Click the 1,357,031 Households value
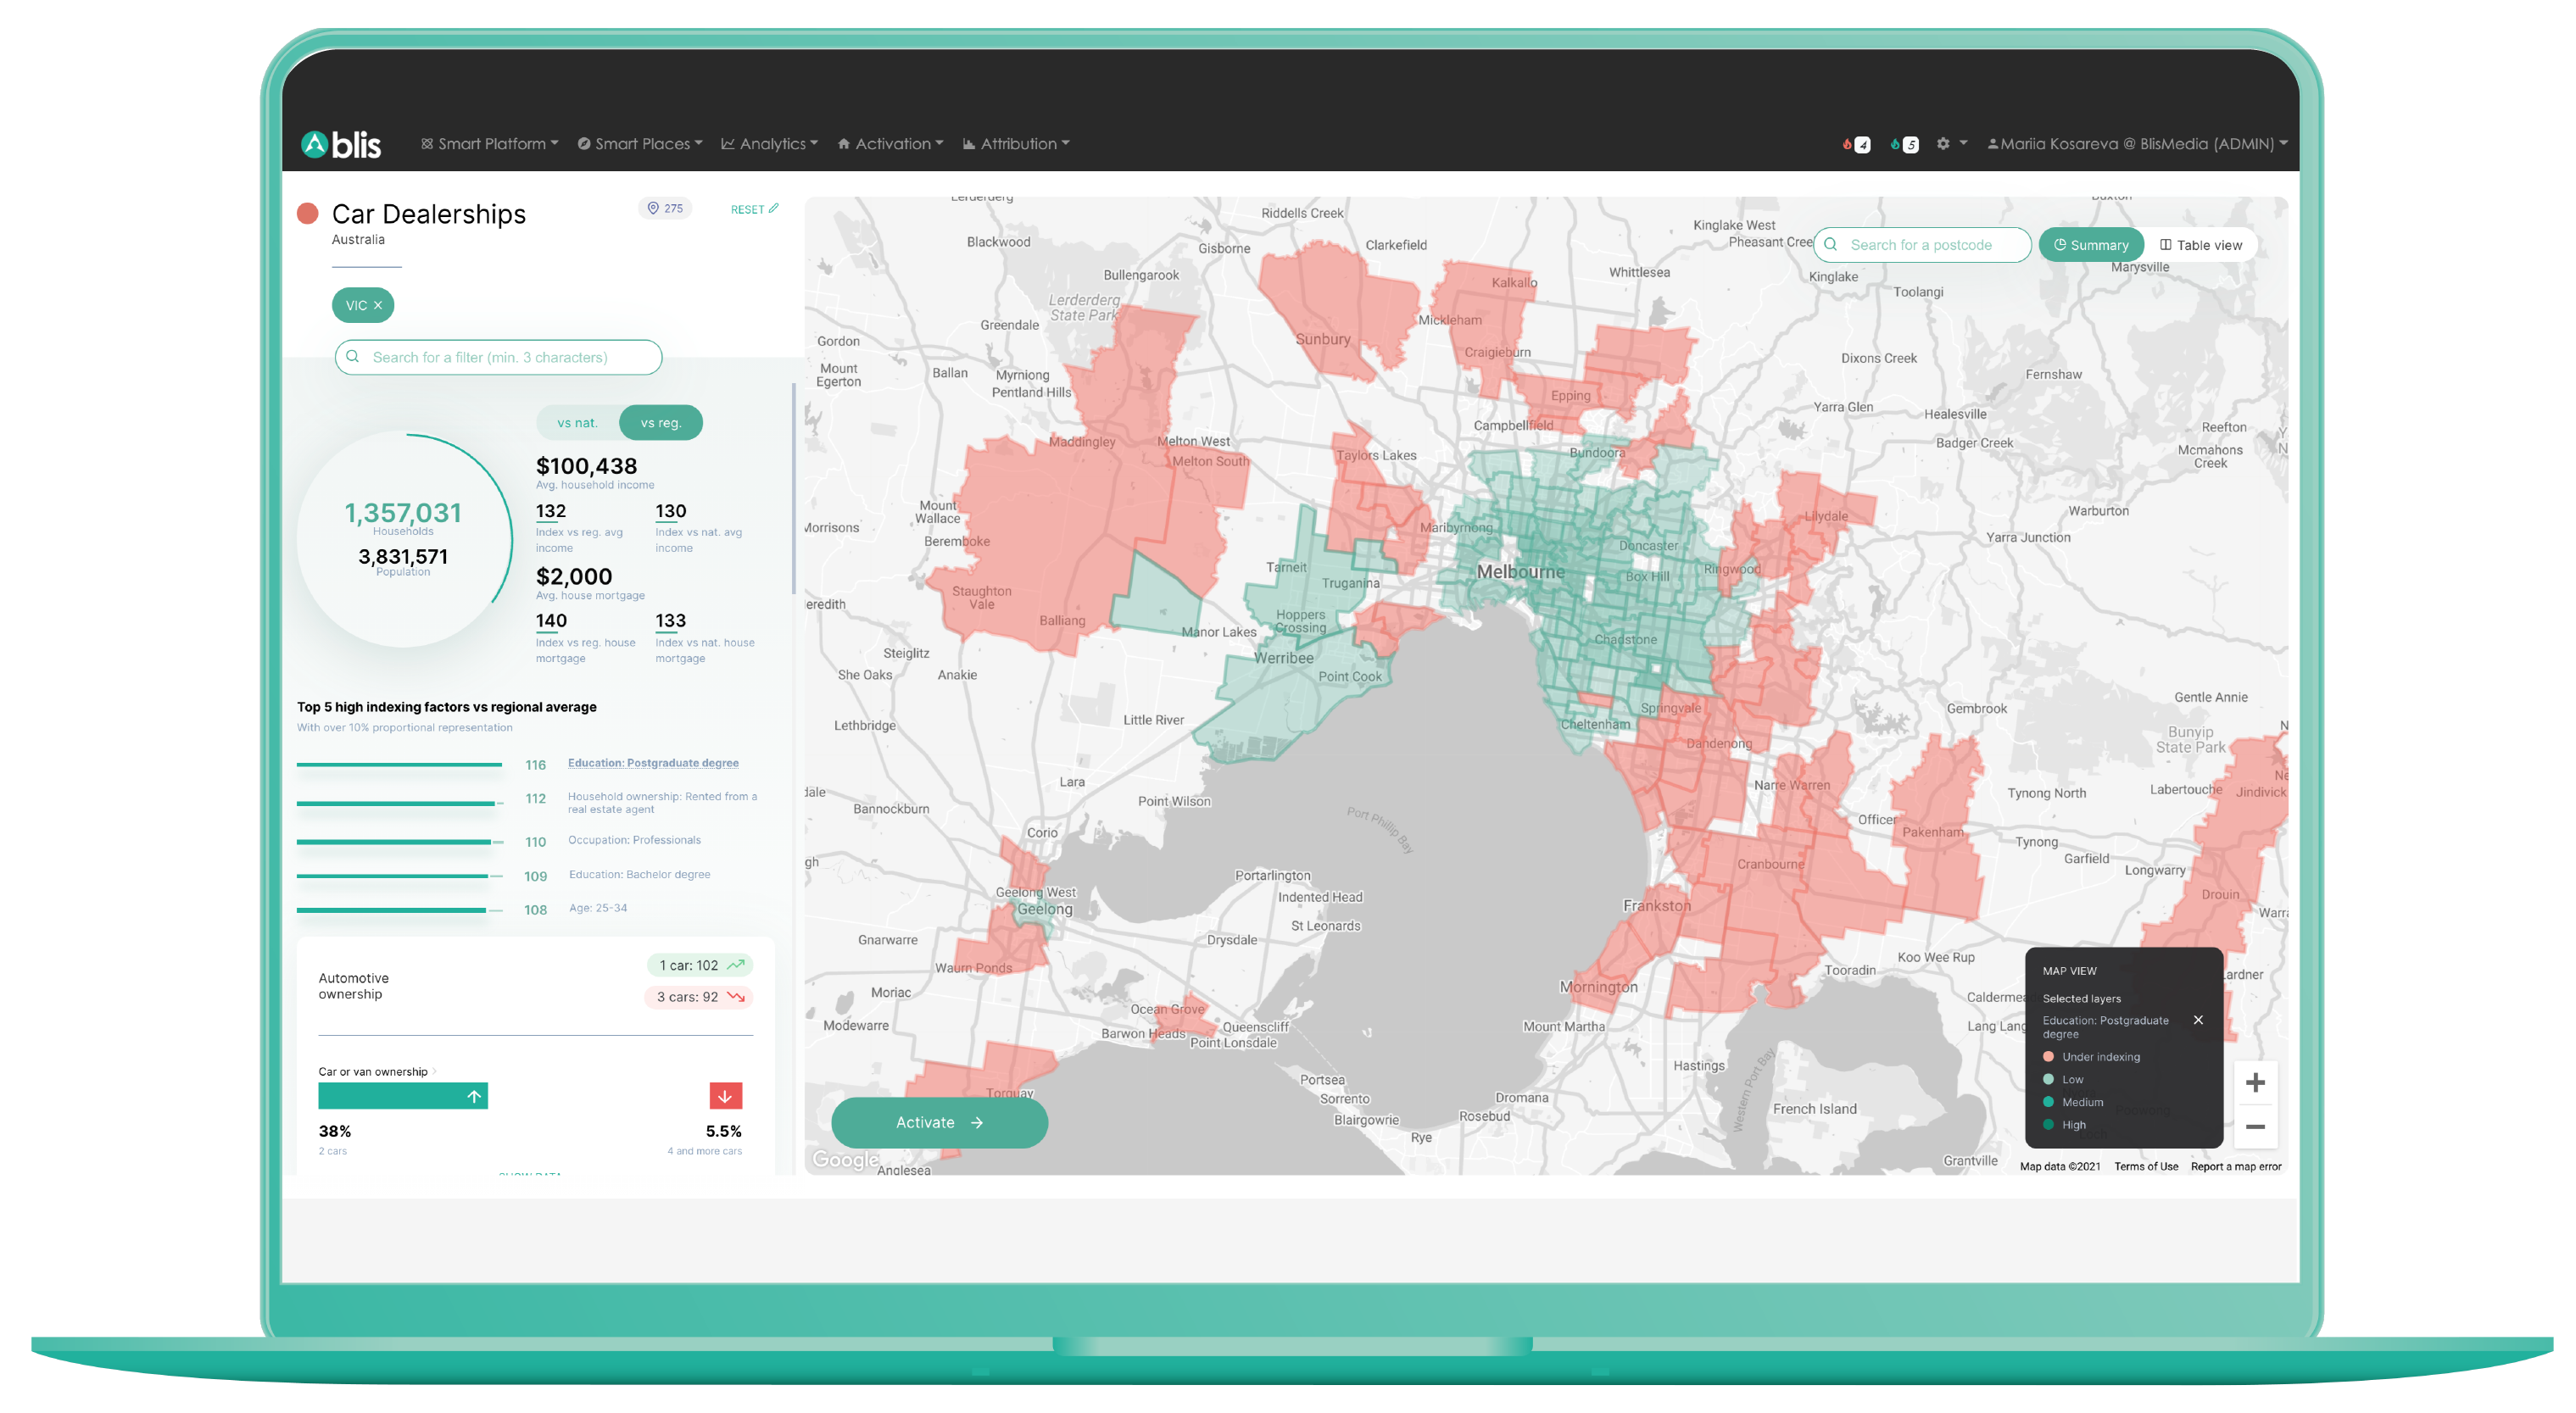This screenshot has height=1413, width=2576. tap(403, 513)
